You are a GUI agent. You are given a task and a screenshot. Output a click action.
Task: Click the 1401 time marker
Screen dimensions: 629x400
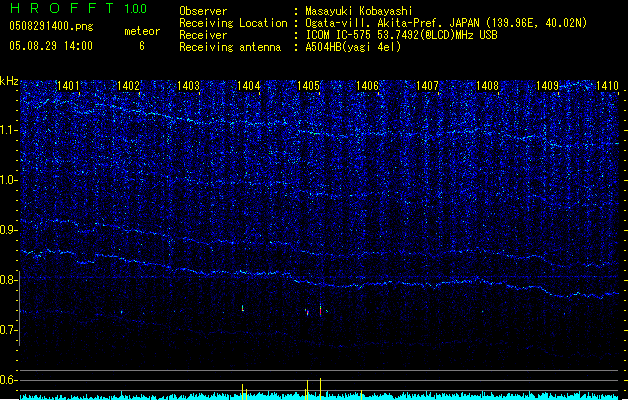click(69, 87)
